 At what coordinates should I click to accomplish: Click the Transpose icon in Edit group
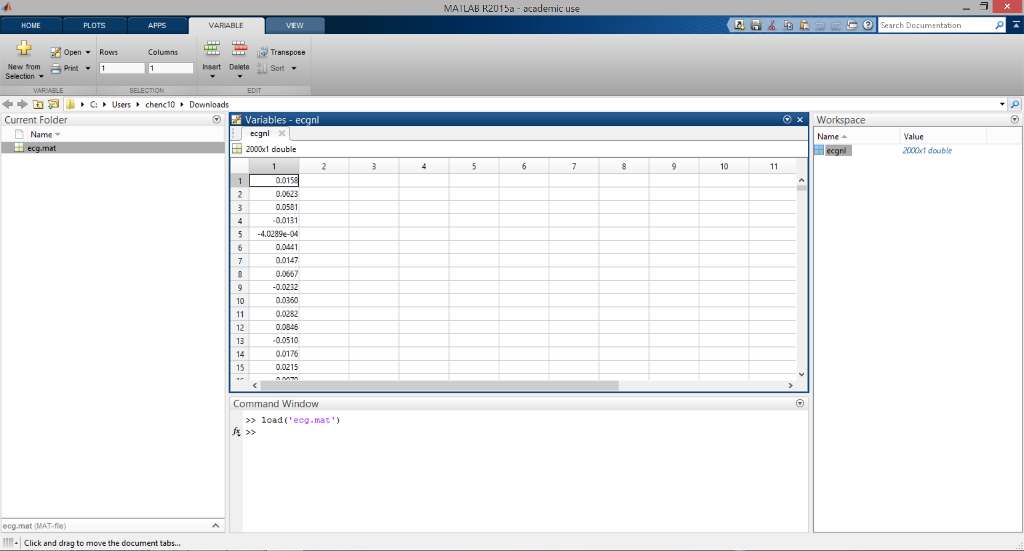point(263,52)
